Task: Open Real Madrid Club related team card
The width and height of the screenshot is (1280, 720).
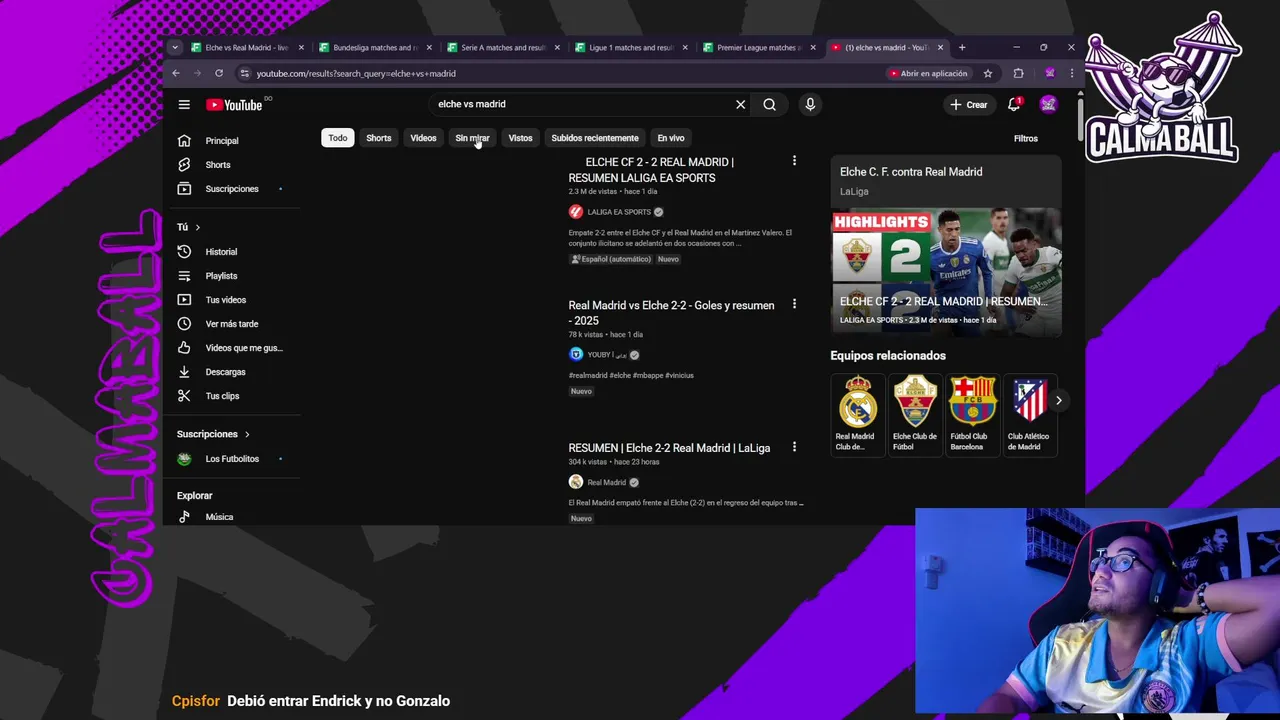Action: pyautogui.click(x=857, y=414)
